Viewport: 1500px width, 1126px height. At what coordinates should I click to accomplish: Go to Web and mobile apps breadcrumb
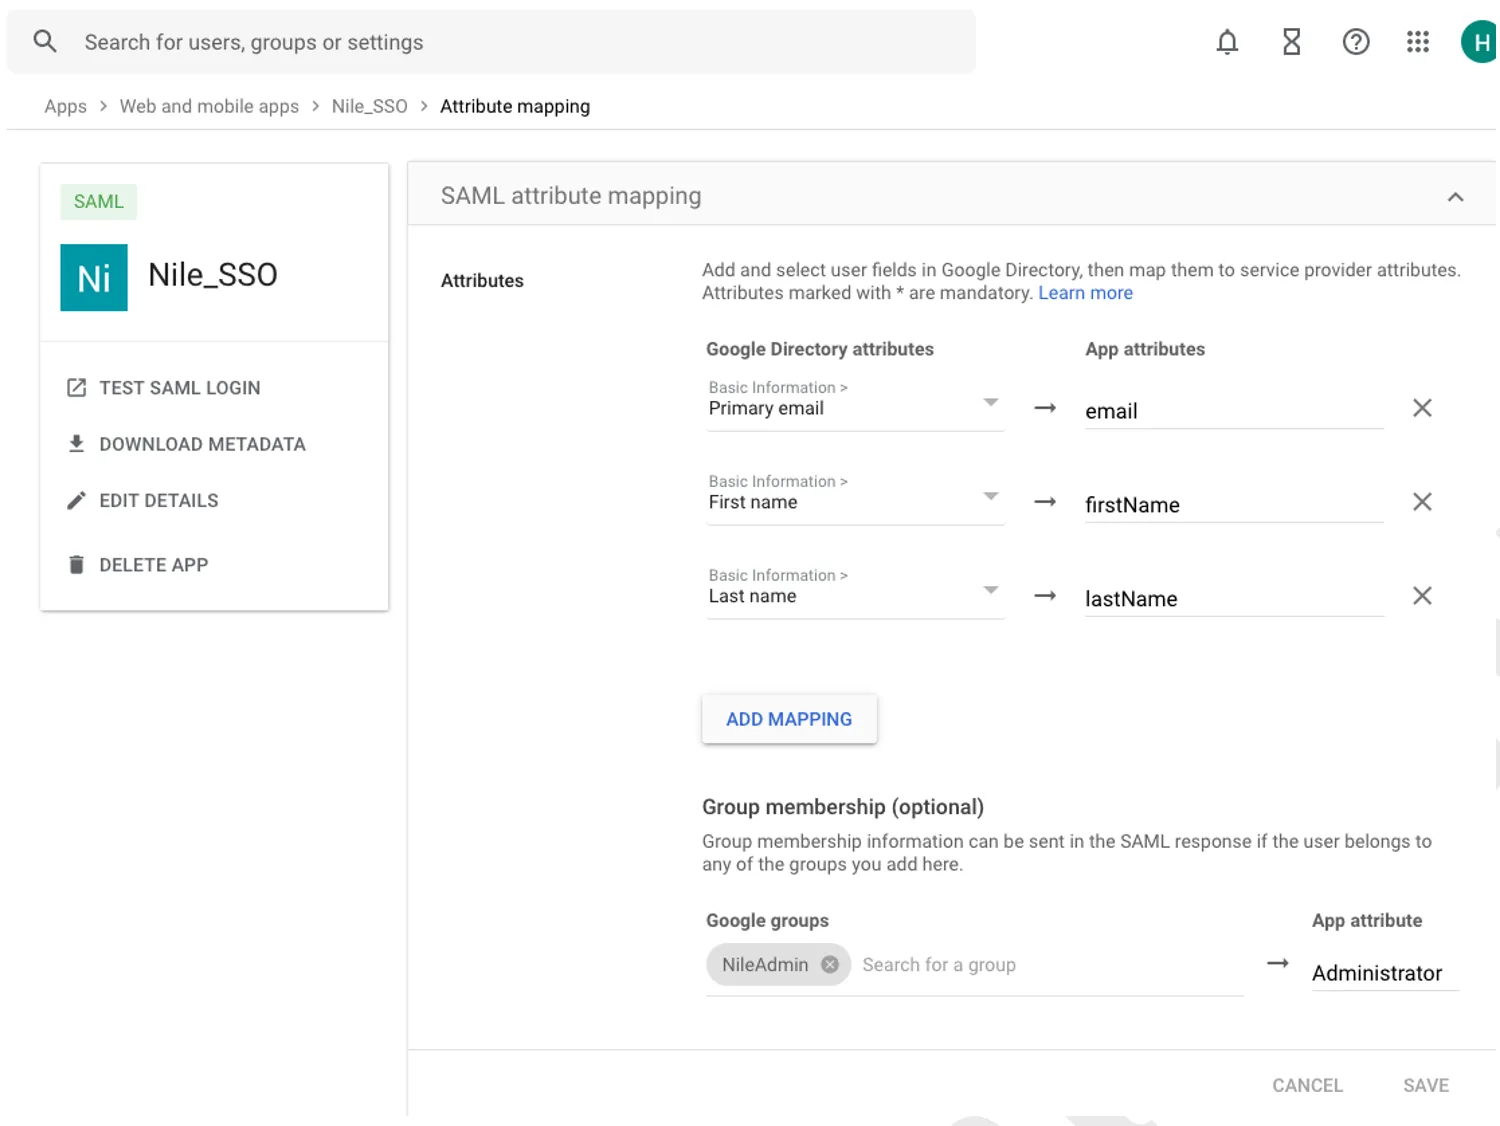[x=209, y=106]
